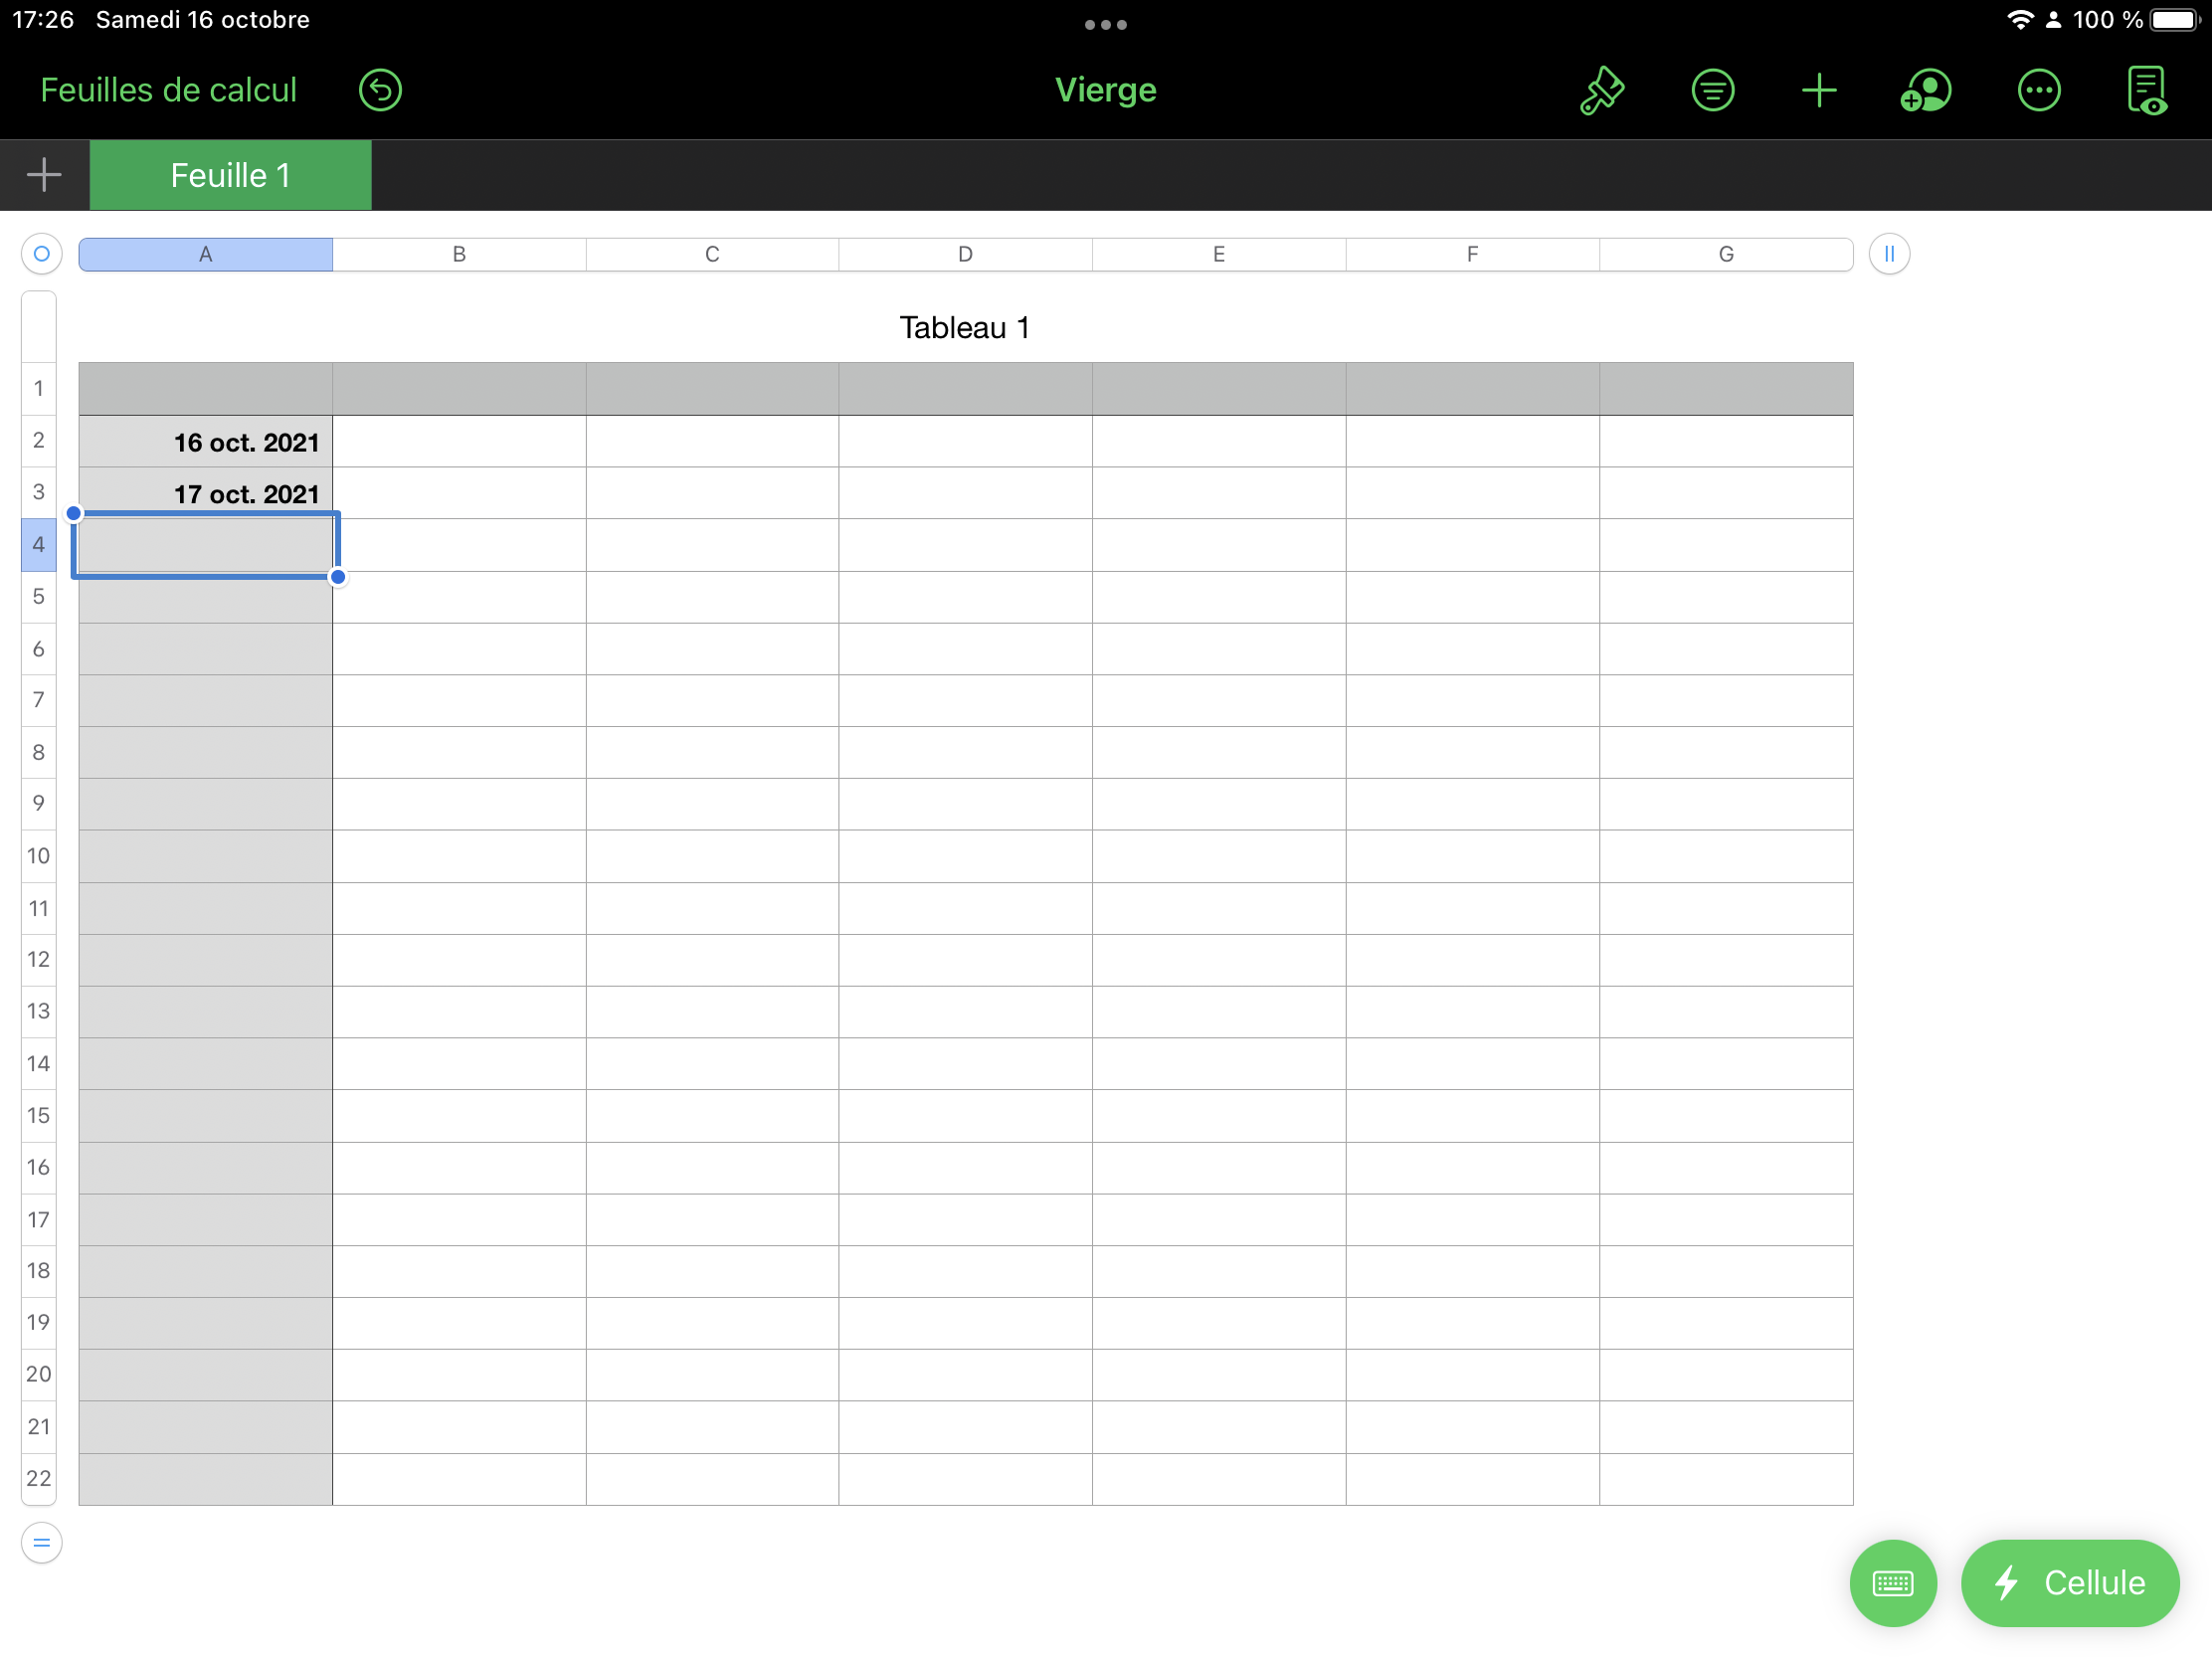
Task: Select column header A
Action: pyautogui.click(x=205, y=254)
